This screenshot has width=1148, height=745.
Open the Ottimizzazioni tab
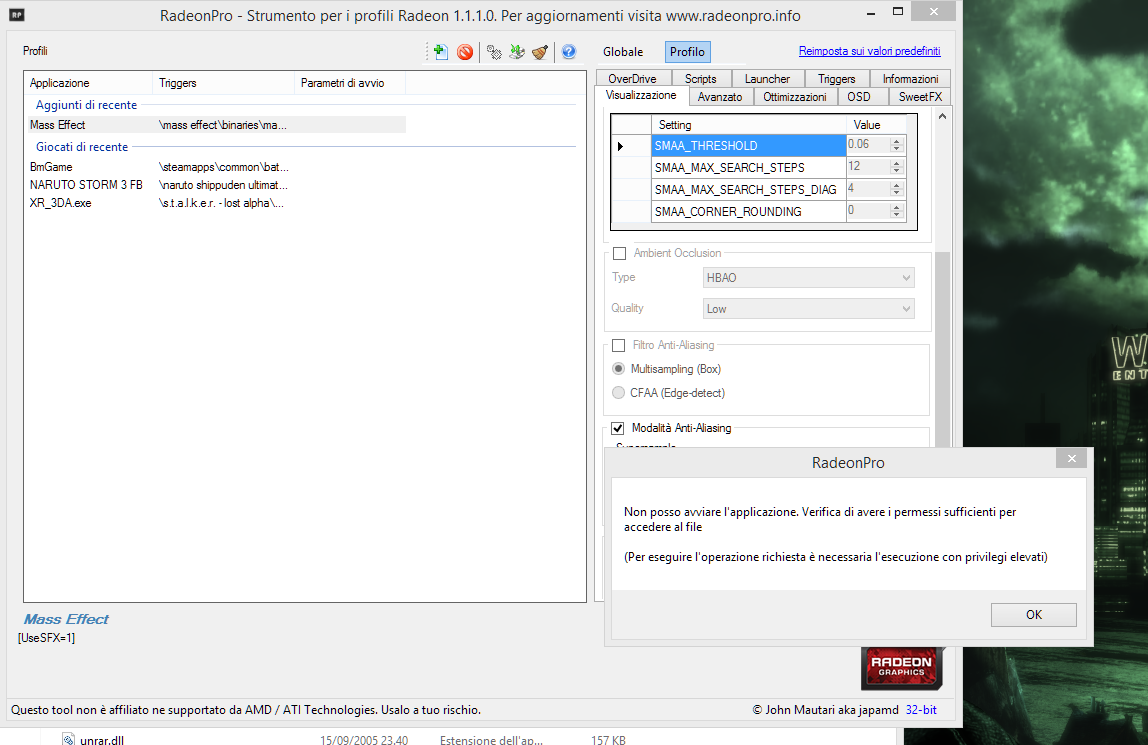794,97
